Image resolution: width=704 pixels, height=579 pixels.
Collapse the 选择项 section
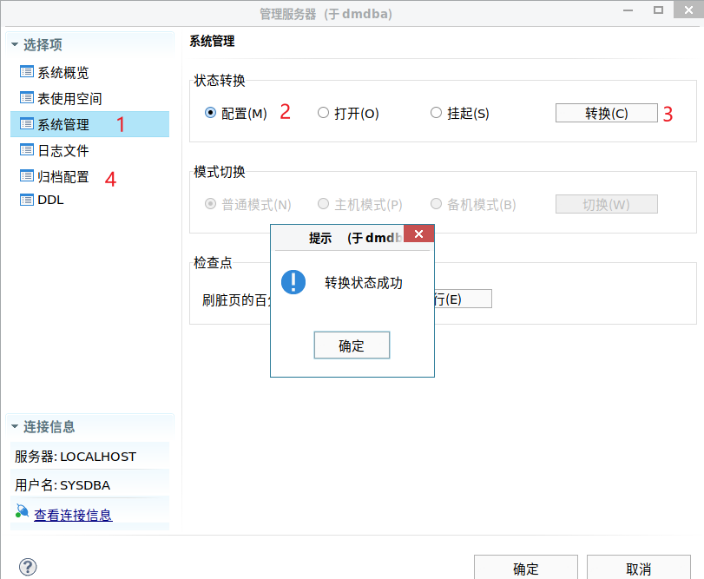(x=15, y=44)
